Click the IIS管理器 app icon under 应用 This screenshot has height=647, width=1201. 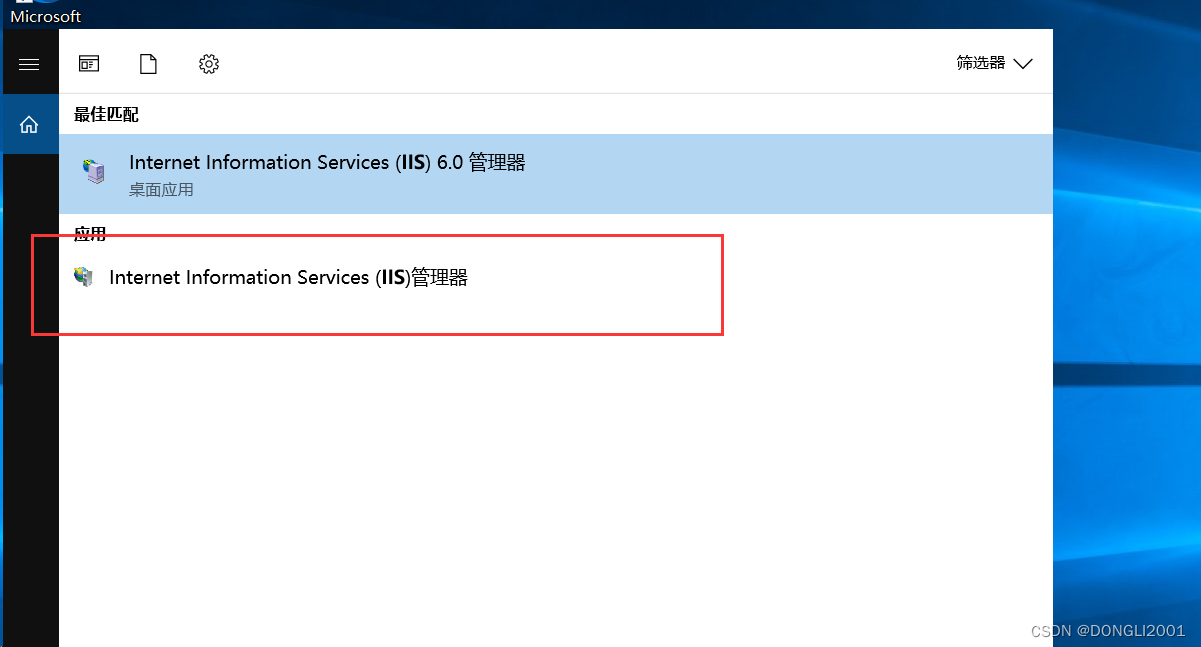[x=84, y=277]
